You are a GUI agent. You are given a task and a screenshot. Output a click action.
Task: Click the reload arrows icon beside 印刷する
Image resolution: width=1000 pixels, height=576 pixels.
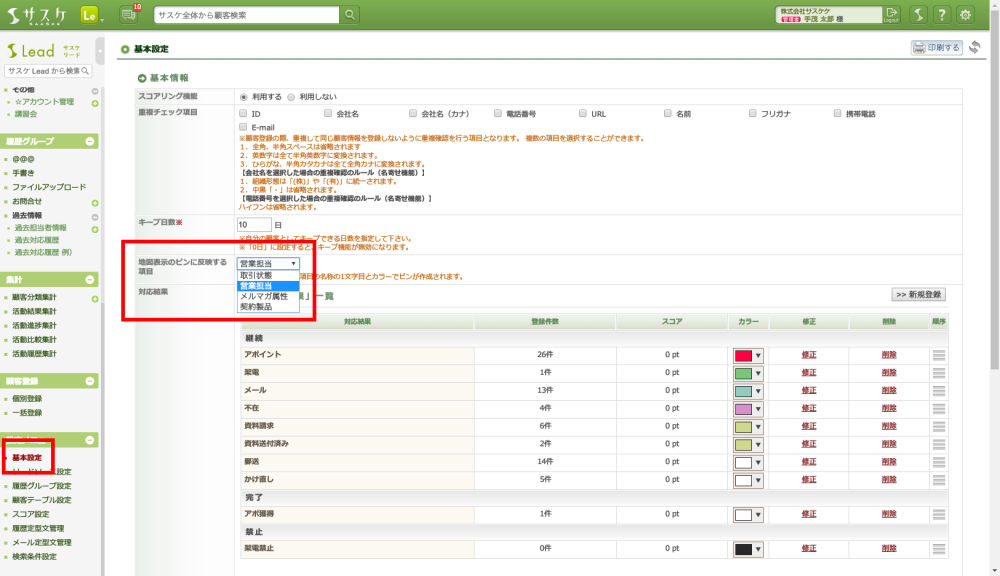tap(974, 47)
